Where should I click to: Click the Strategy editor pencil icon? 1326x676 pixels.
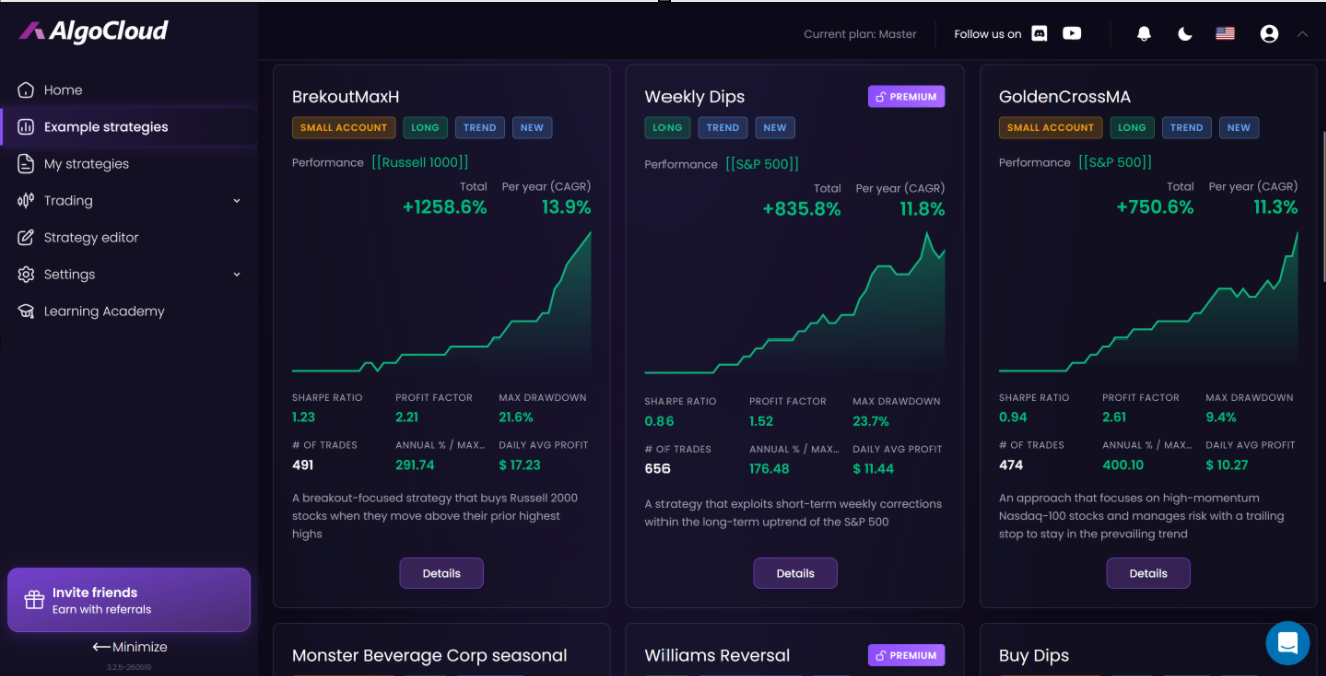26,238
